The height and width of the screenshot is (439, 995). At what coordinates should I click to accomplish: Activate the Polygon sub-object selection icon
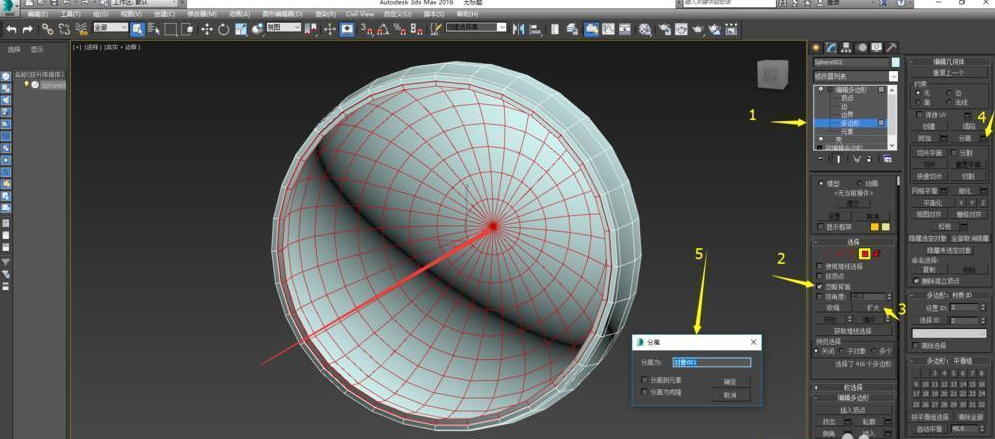pos(865,254)
